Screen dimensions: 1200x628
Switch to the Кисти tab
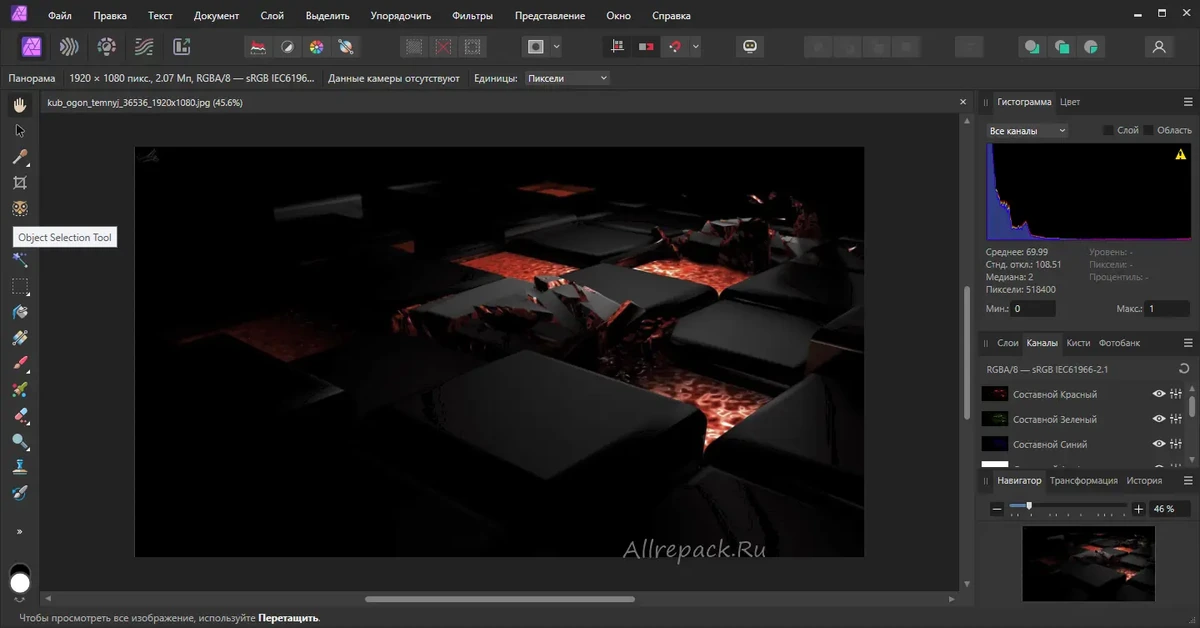tap(1078, 343)
